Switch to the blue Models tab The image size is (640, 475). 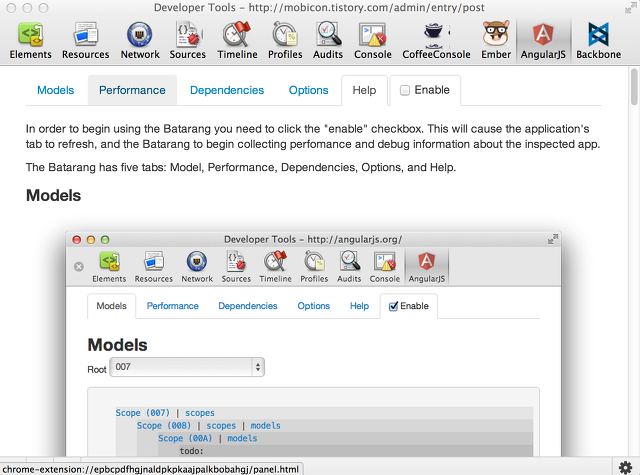(x=56, y=90)
